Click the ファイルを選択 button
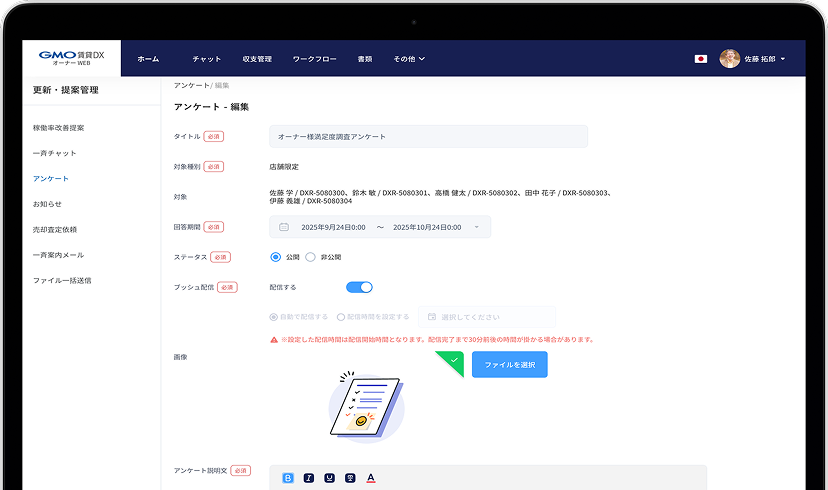 point(509,365)
